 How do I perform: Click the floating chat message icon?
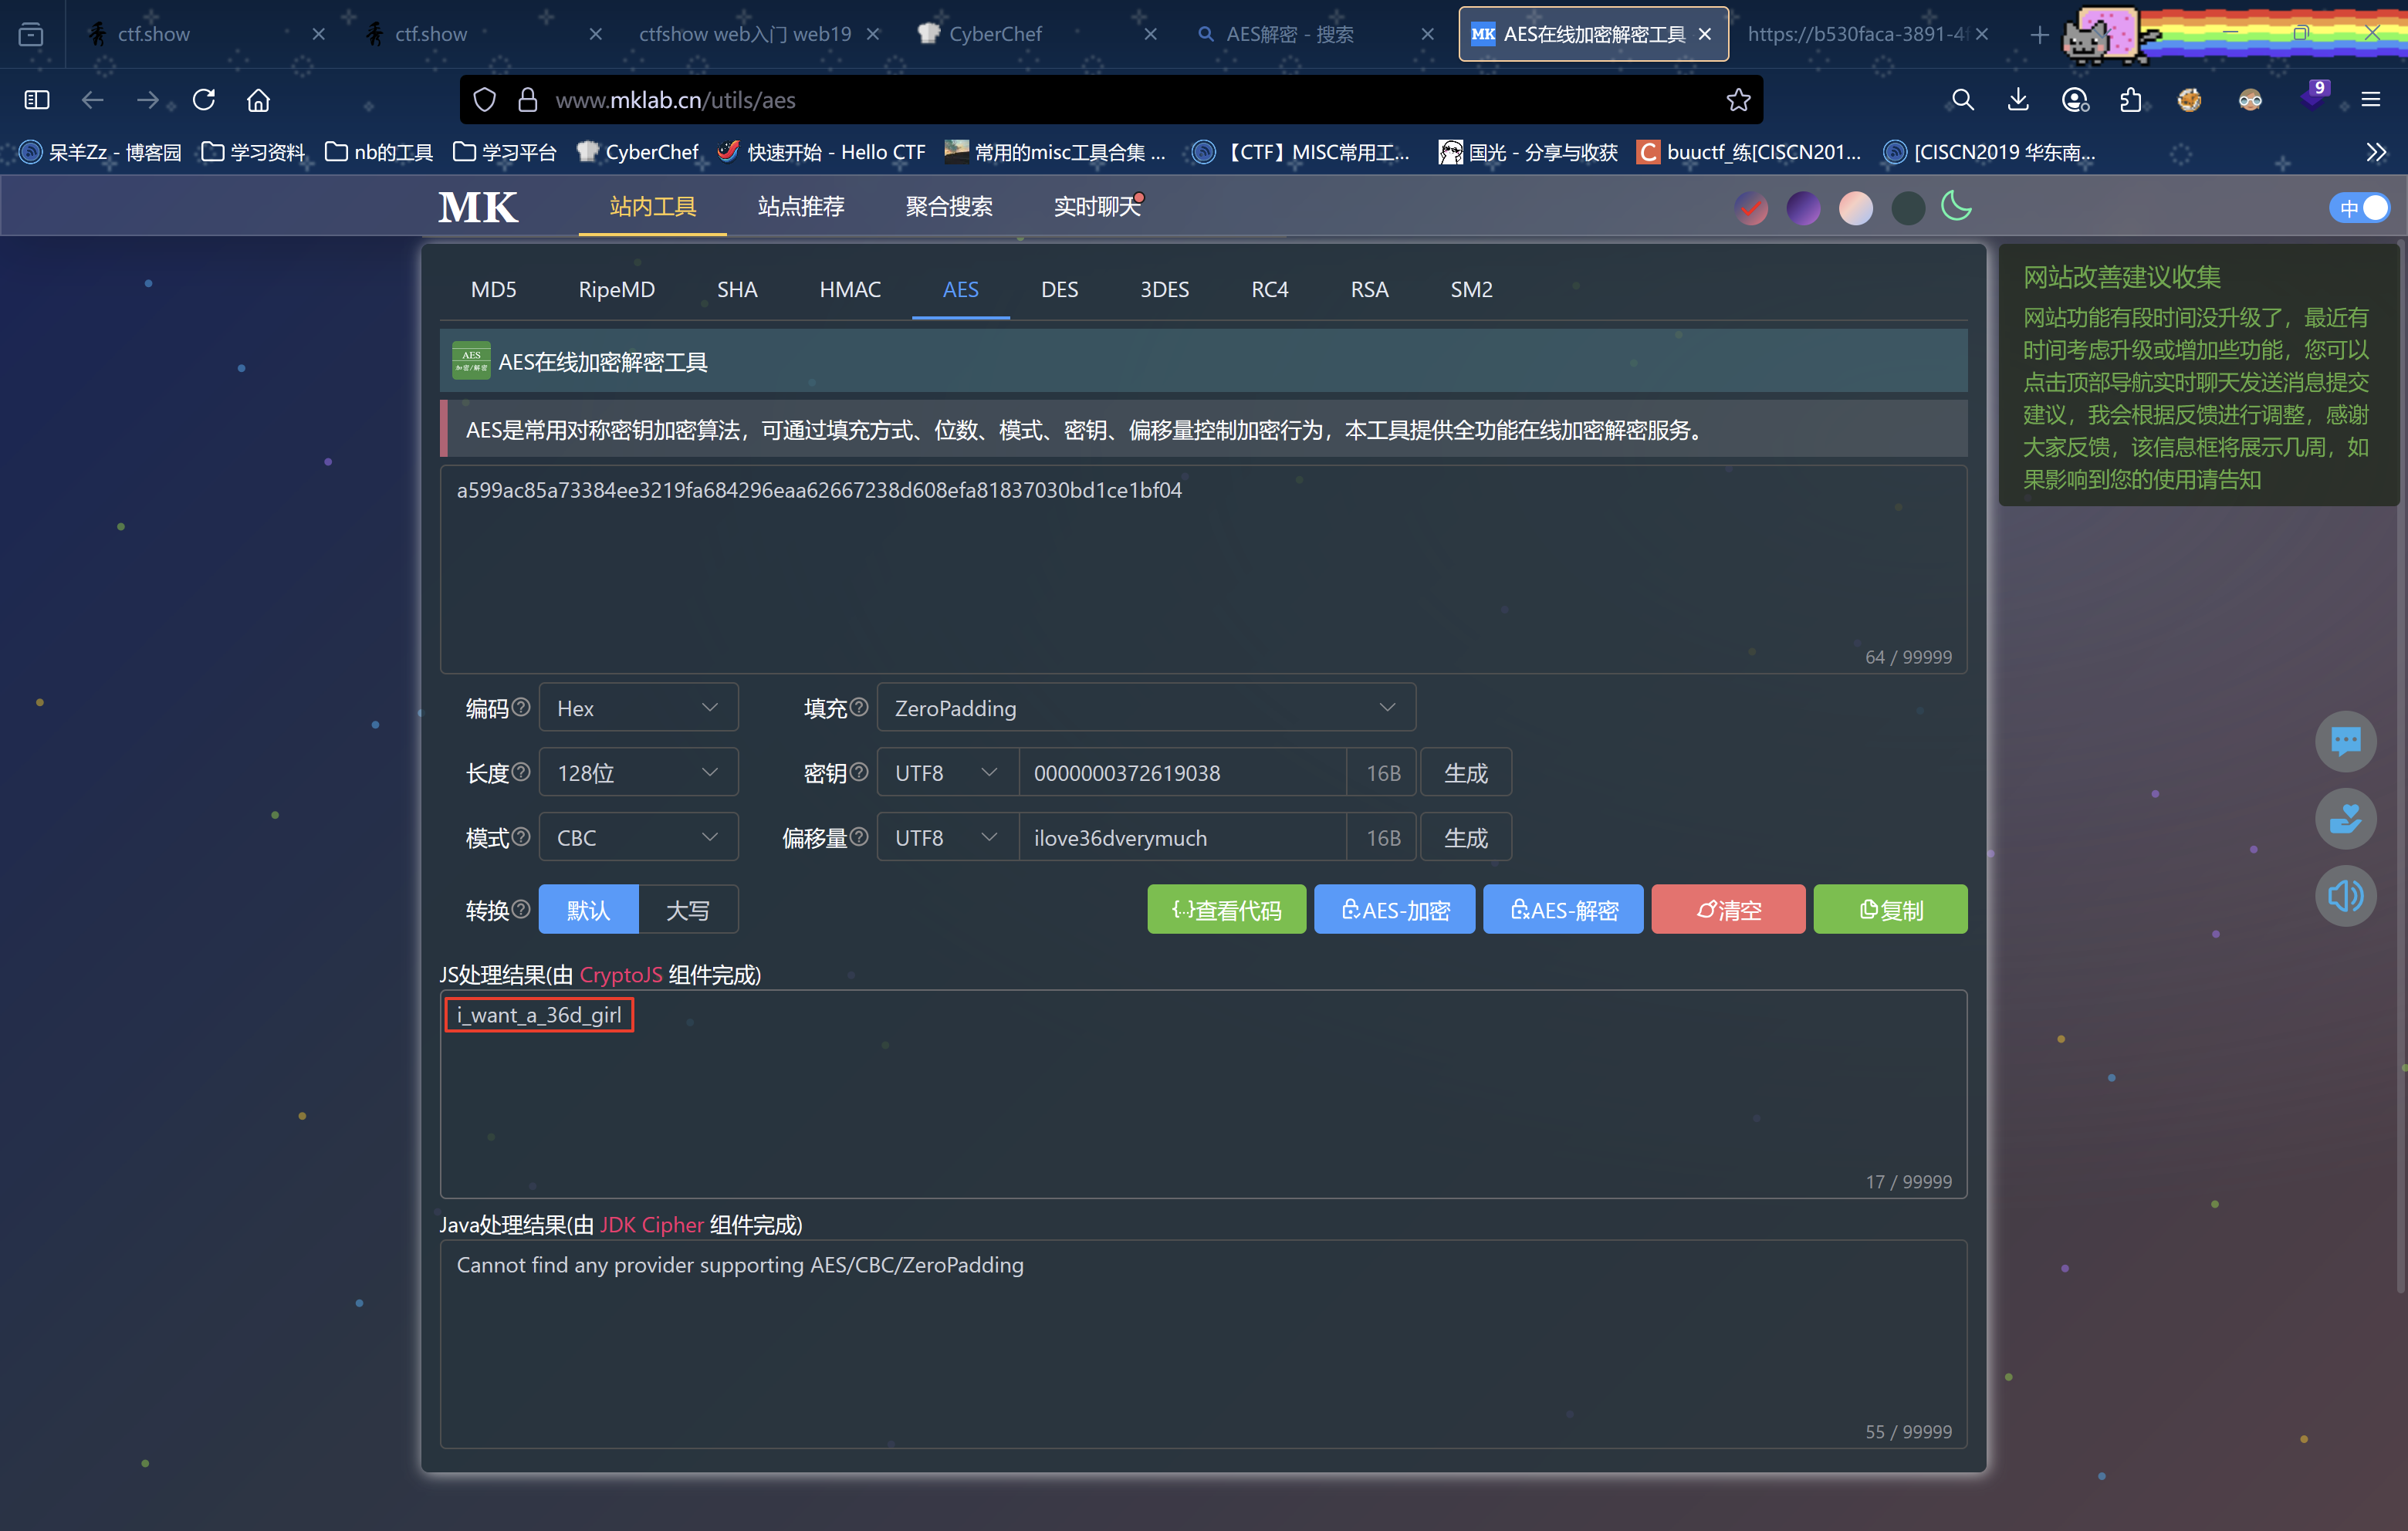tap(2345, 741)
